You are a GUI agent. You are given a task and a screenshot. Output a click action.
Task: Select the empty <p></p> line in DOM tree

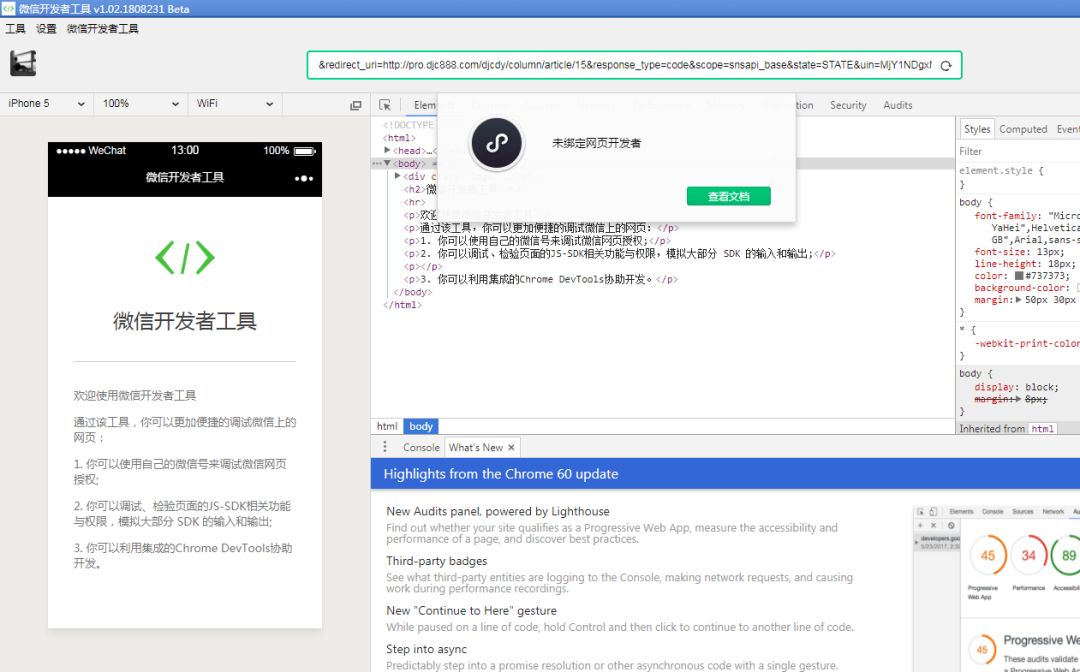tap(423, 266)
